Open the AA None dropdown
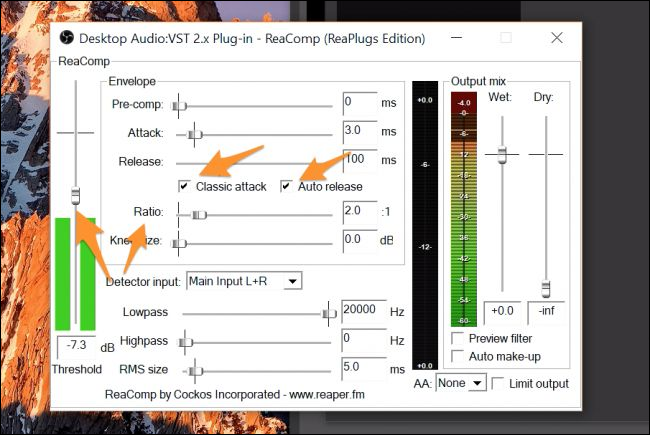 (461, 383)
